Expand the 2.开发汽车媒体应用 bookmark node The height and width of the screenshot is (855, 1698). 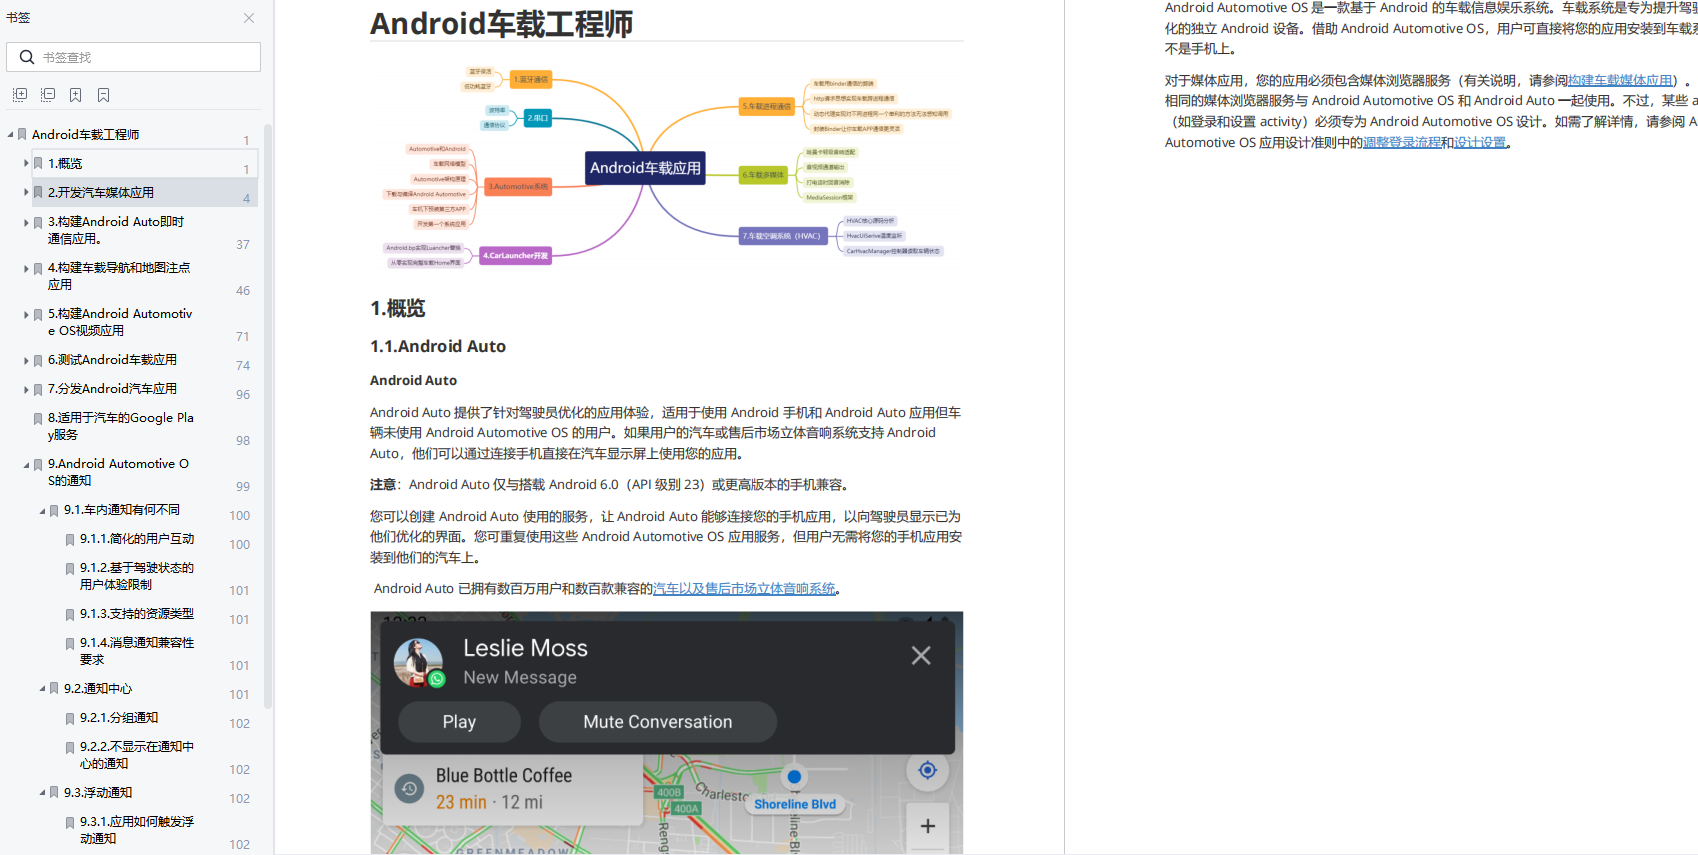pyautogui.click(x=26, y=192)
